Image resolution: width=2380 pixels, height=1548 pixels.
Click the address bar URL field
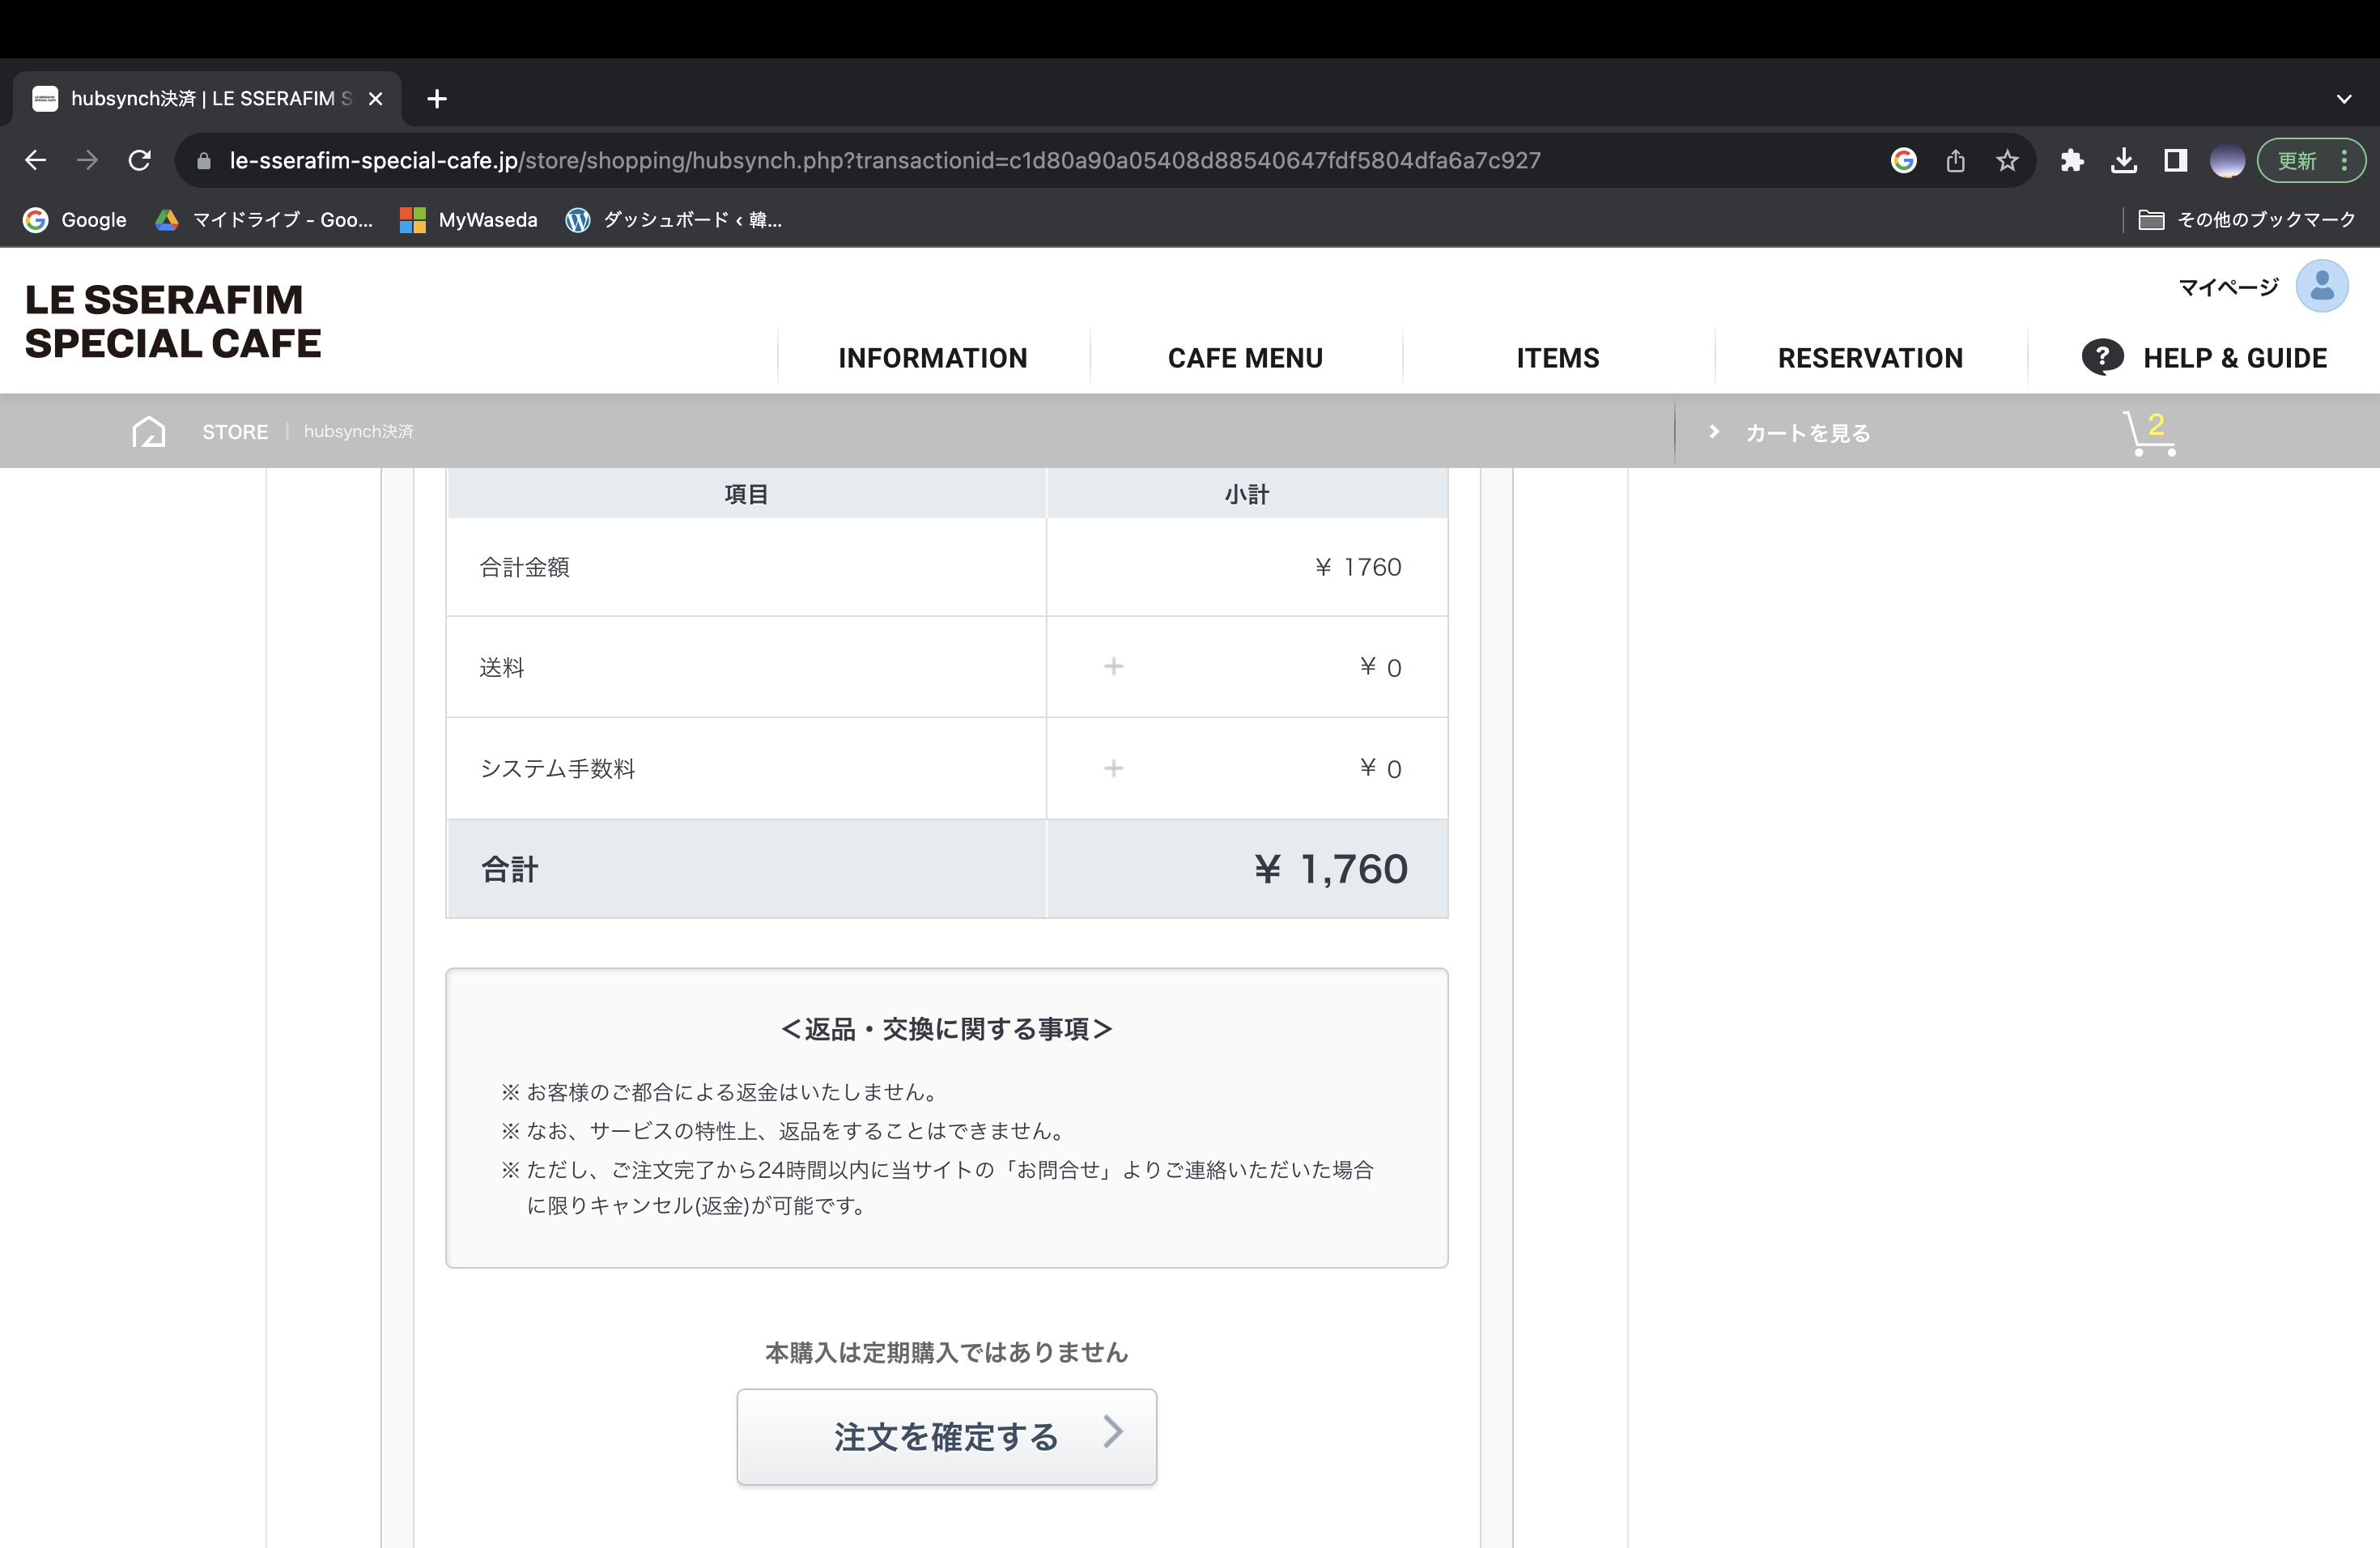(884, 161)
